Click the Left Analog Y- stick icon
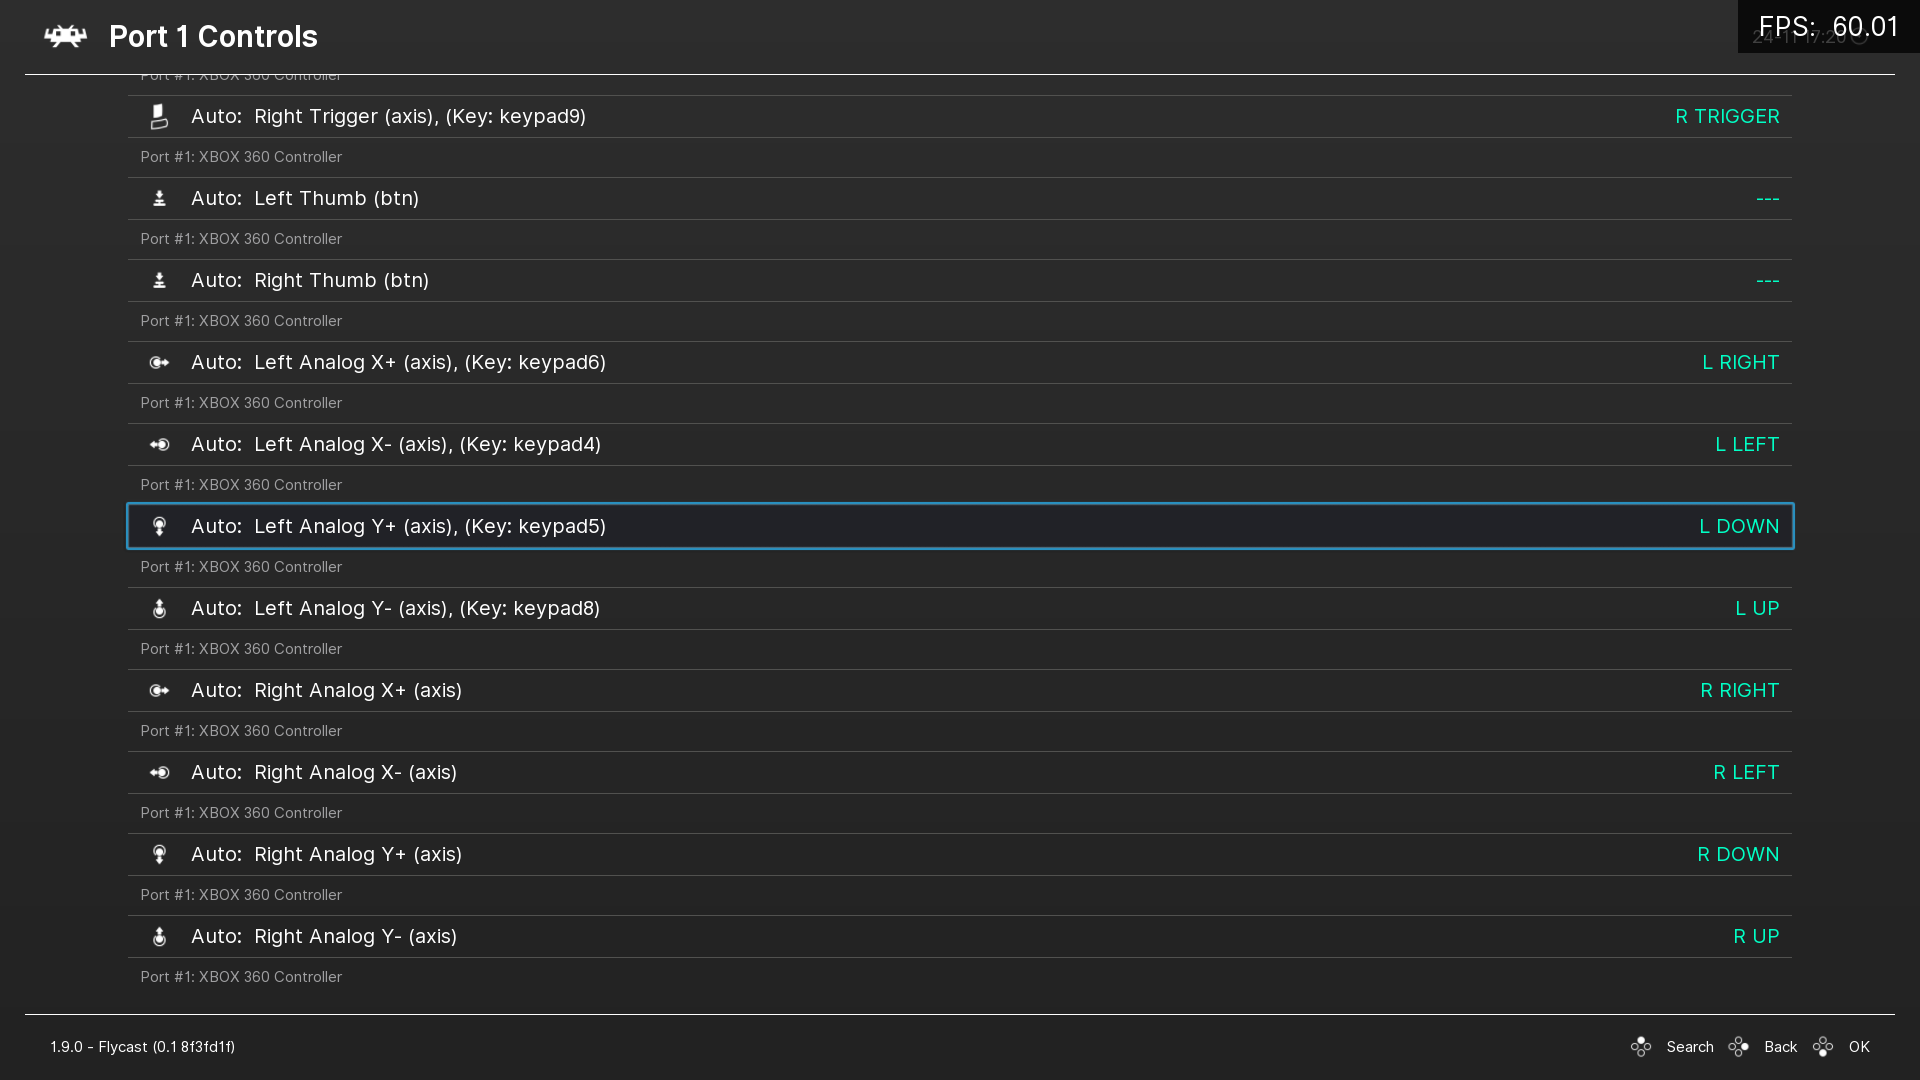 point(159,608)
